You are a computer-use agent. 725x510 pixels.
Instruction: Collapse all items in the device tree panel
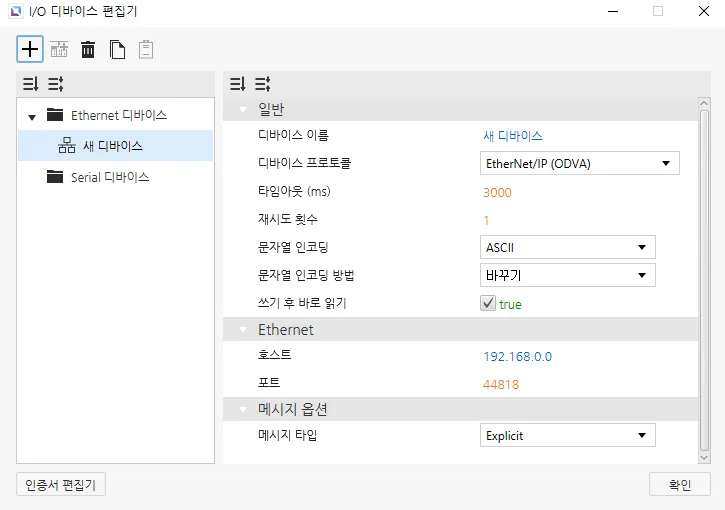(55, 84)
